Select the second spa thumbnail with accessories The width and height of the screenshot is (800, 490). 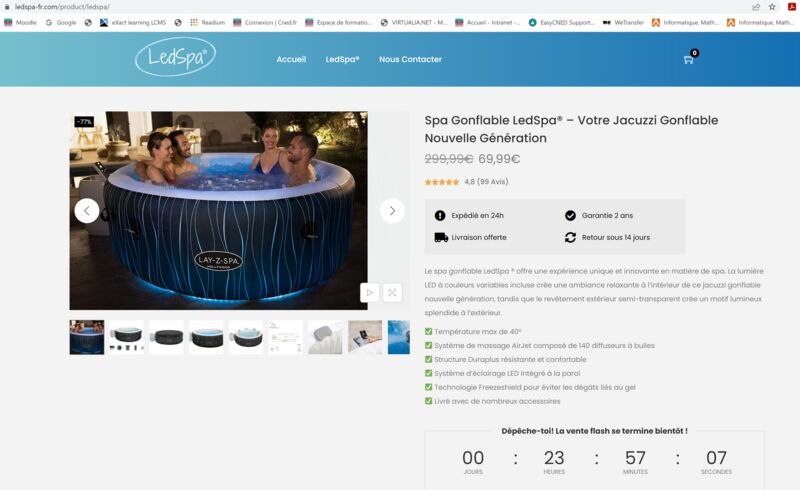(x=127, y=337)
